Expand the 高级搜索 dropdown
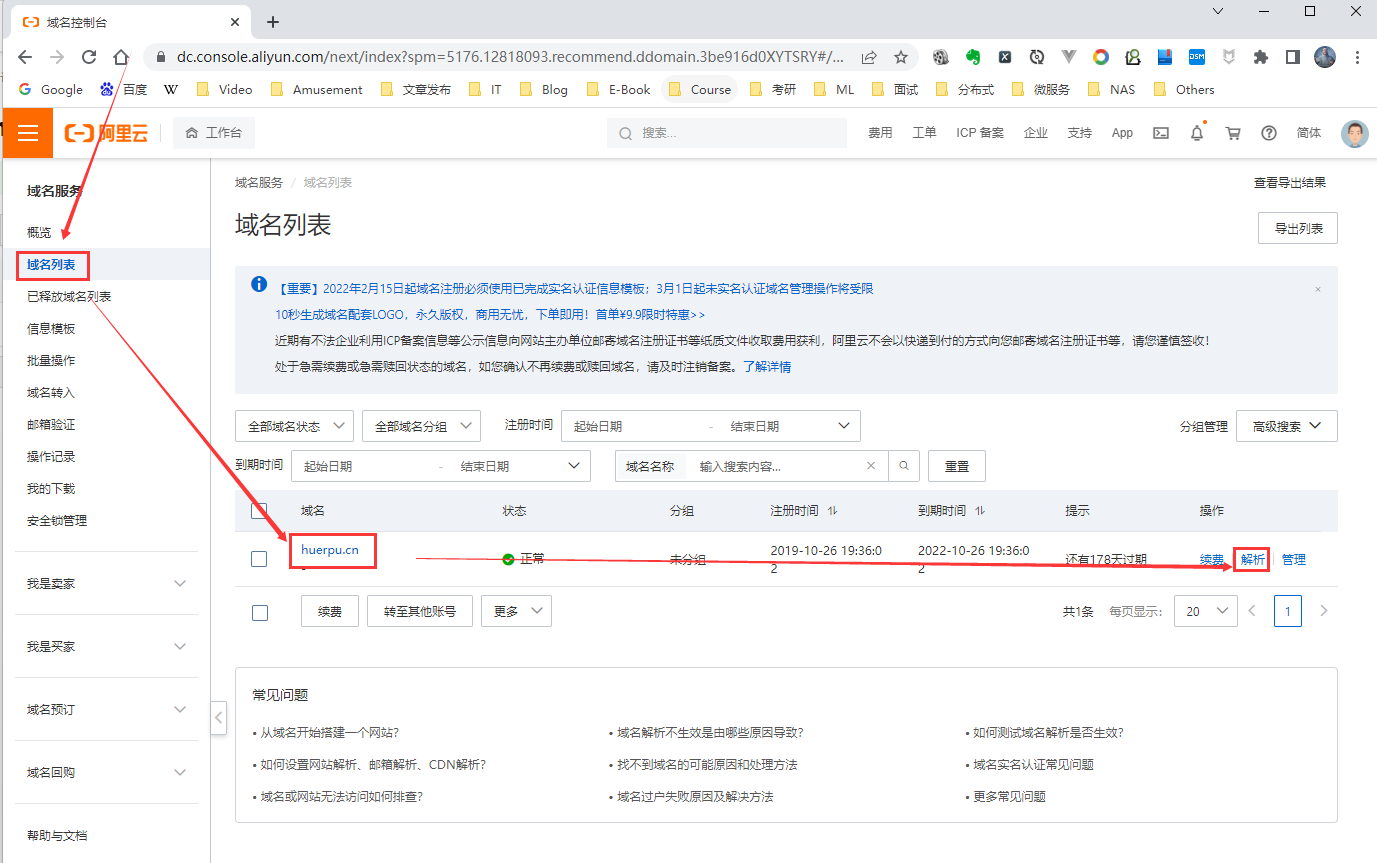 [x=1286, y=426]
